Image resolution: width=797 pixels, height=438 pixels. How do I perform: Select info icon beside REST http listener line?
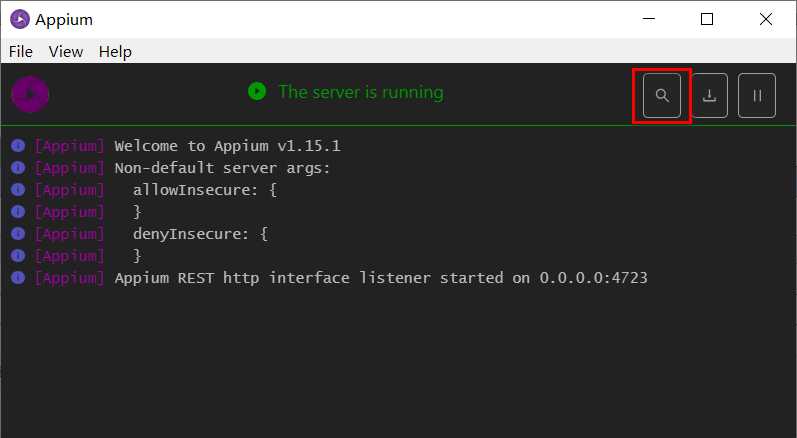point(18,277)
